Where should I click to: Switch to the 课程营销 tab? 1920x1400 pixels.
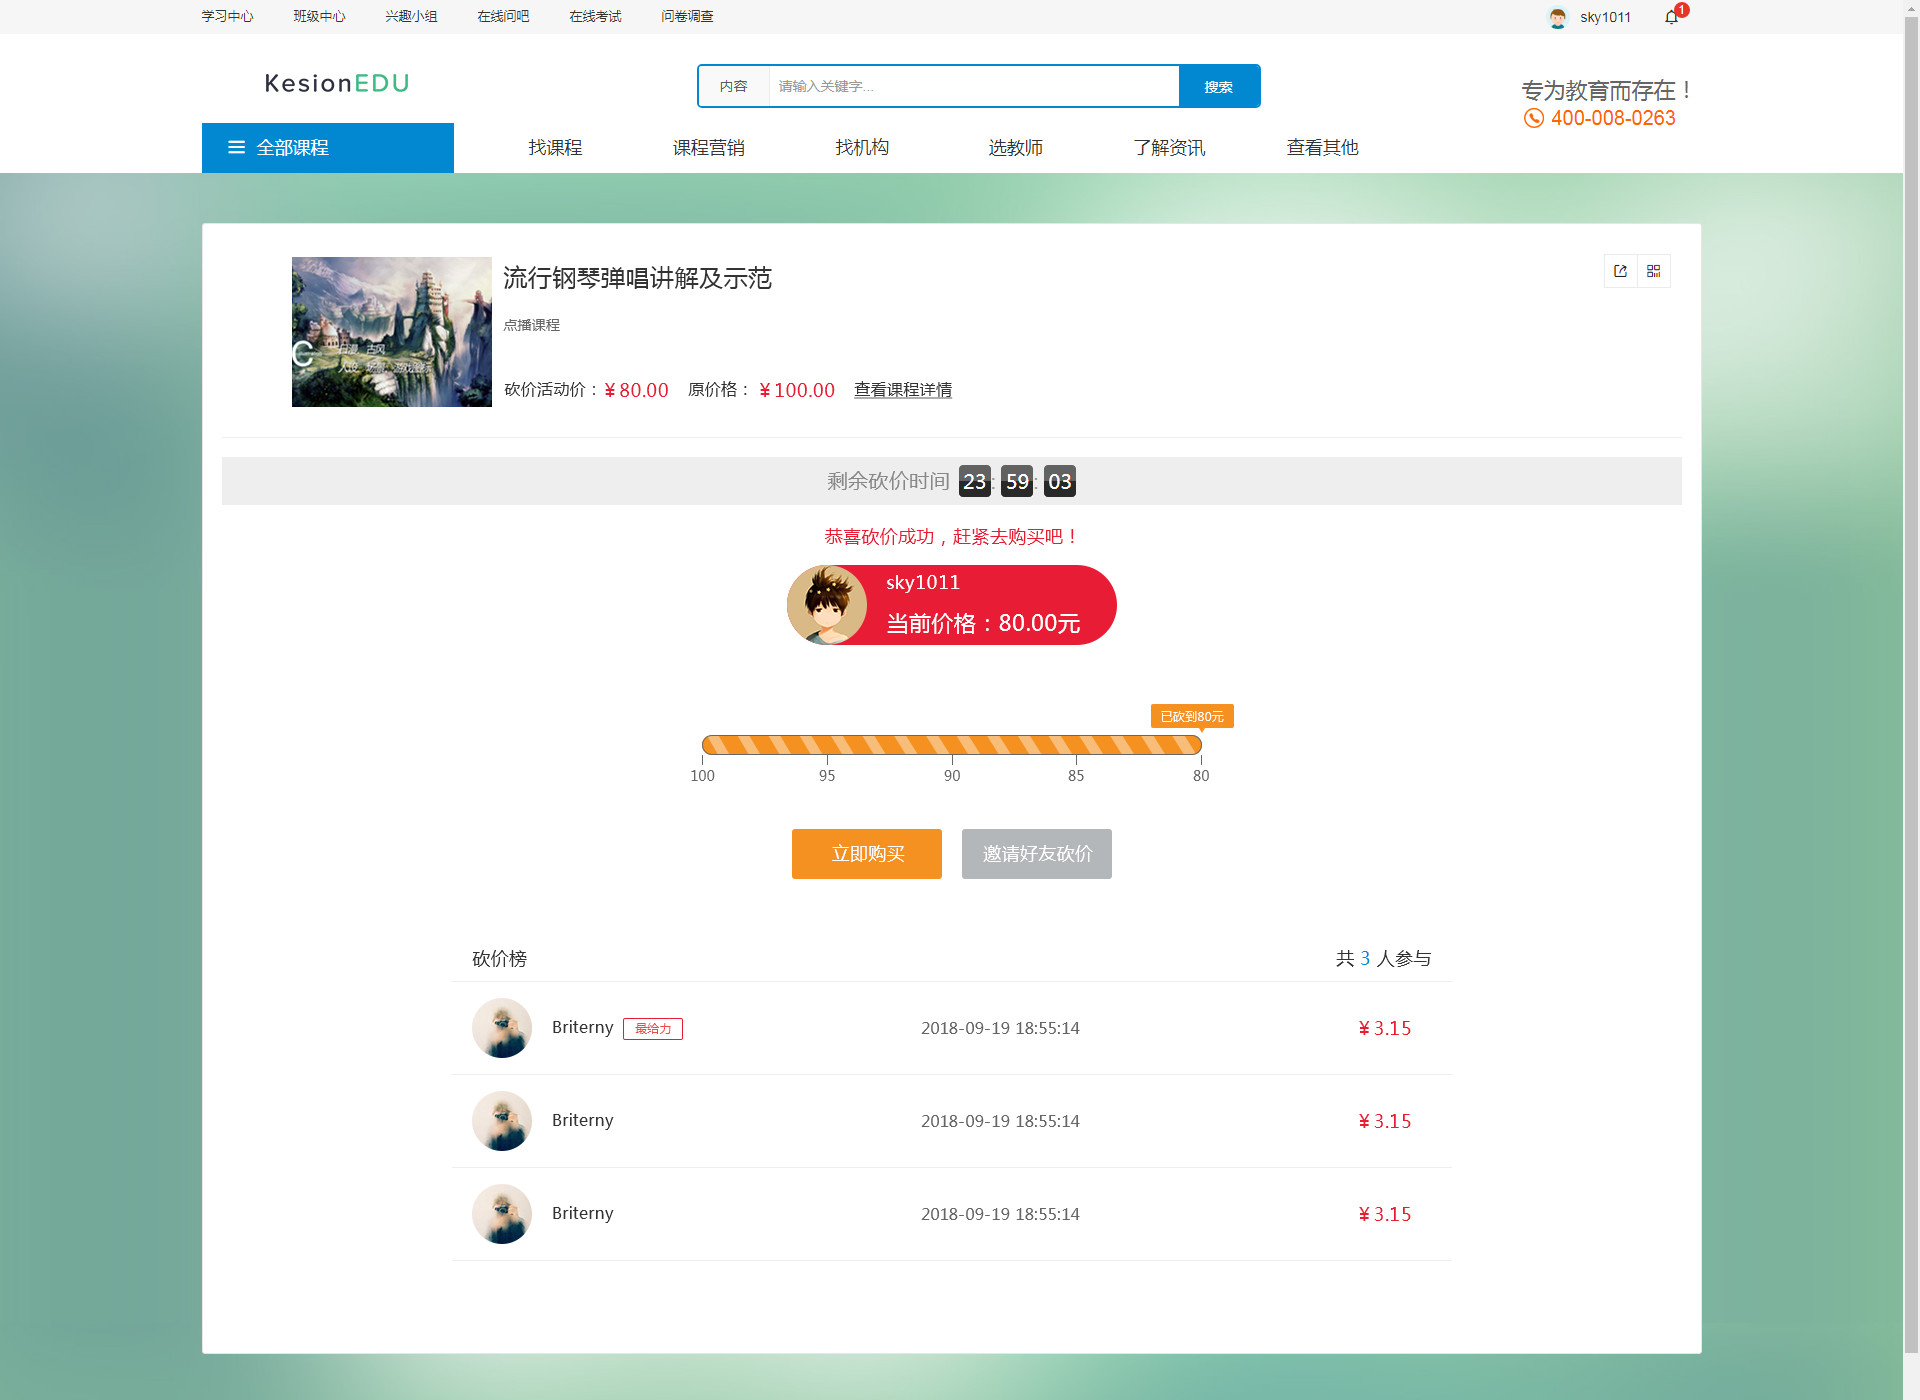click(709, 147)
